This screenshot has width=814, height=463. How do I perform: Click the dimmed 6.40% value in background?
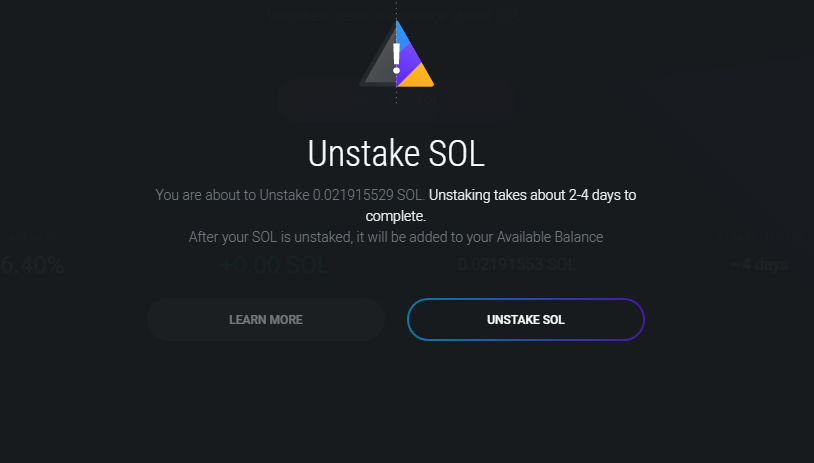[x=32, y=265]
